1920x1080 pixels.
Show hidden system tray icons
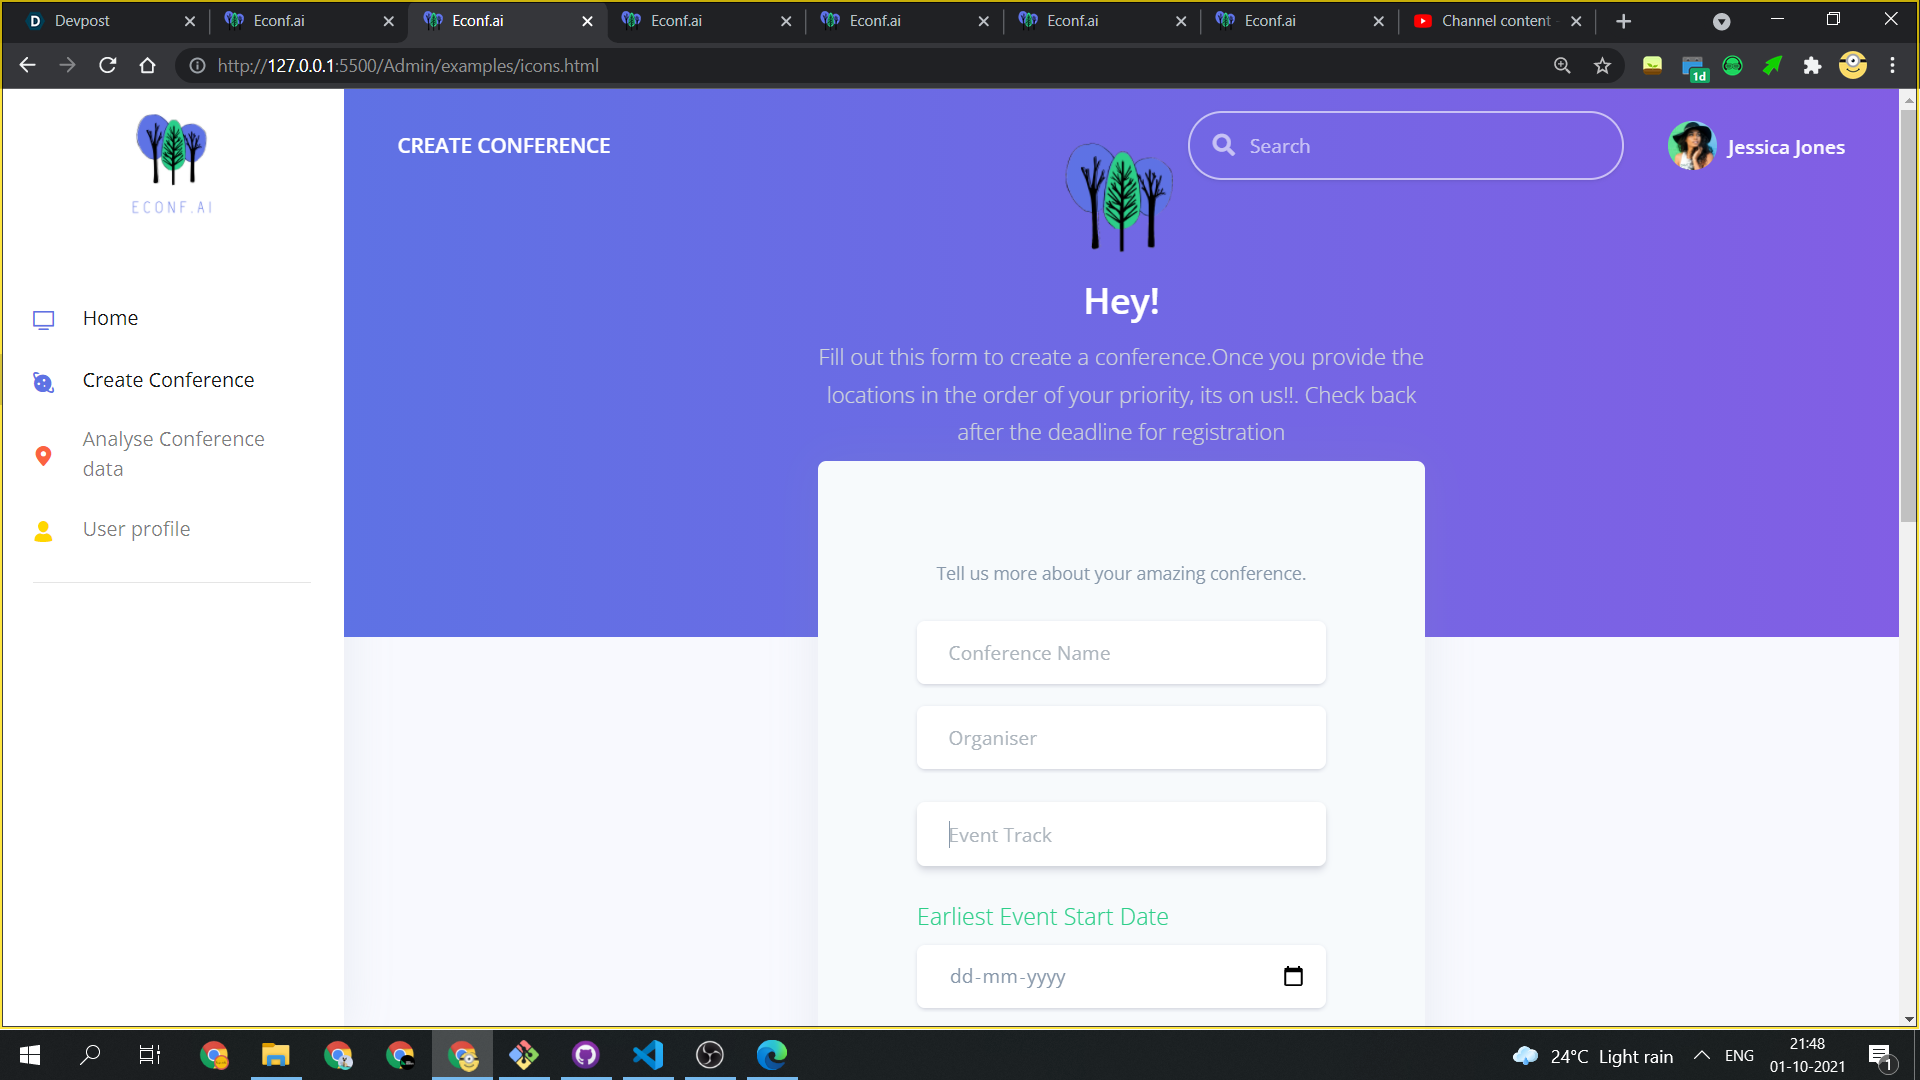pos(1701,1055)
